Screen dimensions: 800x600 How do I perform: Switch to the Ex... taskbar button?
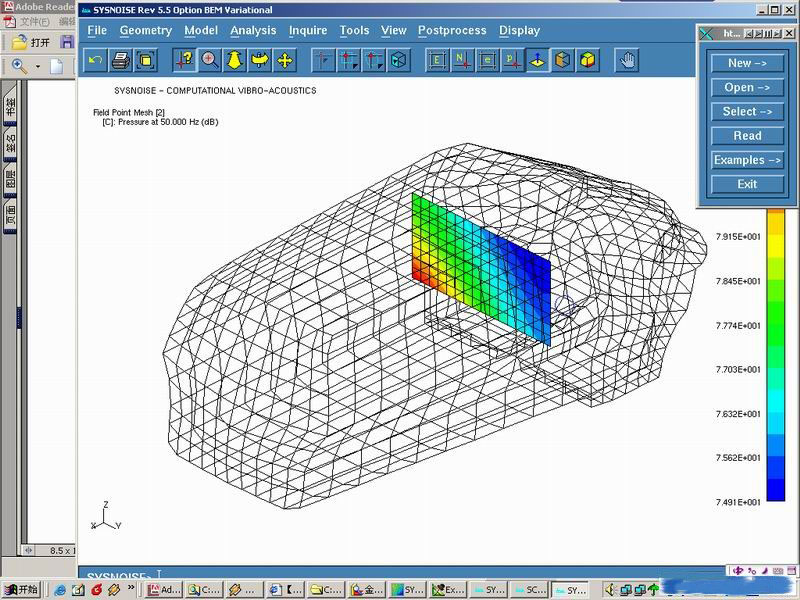[447, 590]
